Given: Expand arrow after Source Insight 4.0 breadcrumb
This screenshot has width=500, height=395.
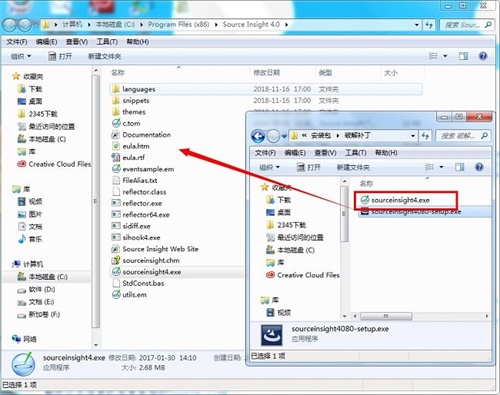Looking at the screenshot, I should point(286,25).
